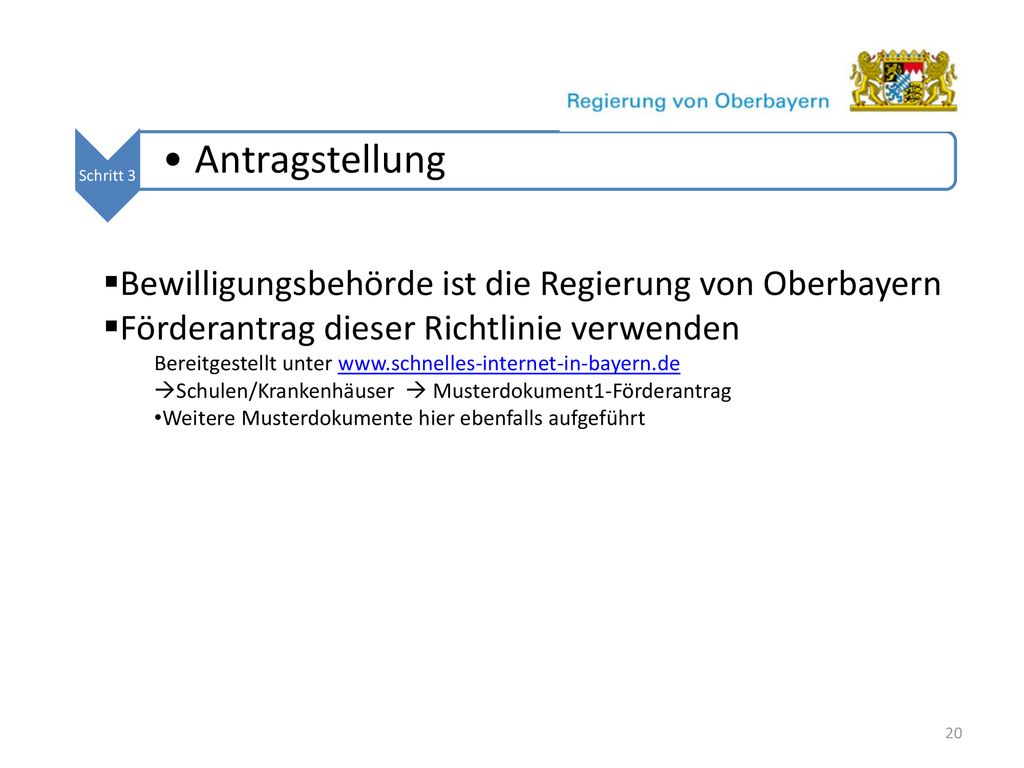Image resolution: width=1024 pixels, height=768 pixels.
Task: Select the Förderantrag dieser Richtlinie verwenden line
Action: (x=422, y=328)
